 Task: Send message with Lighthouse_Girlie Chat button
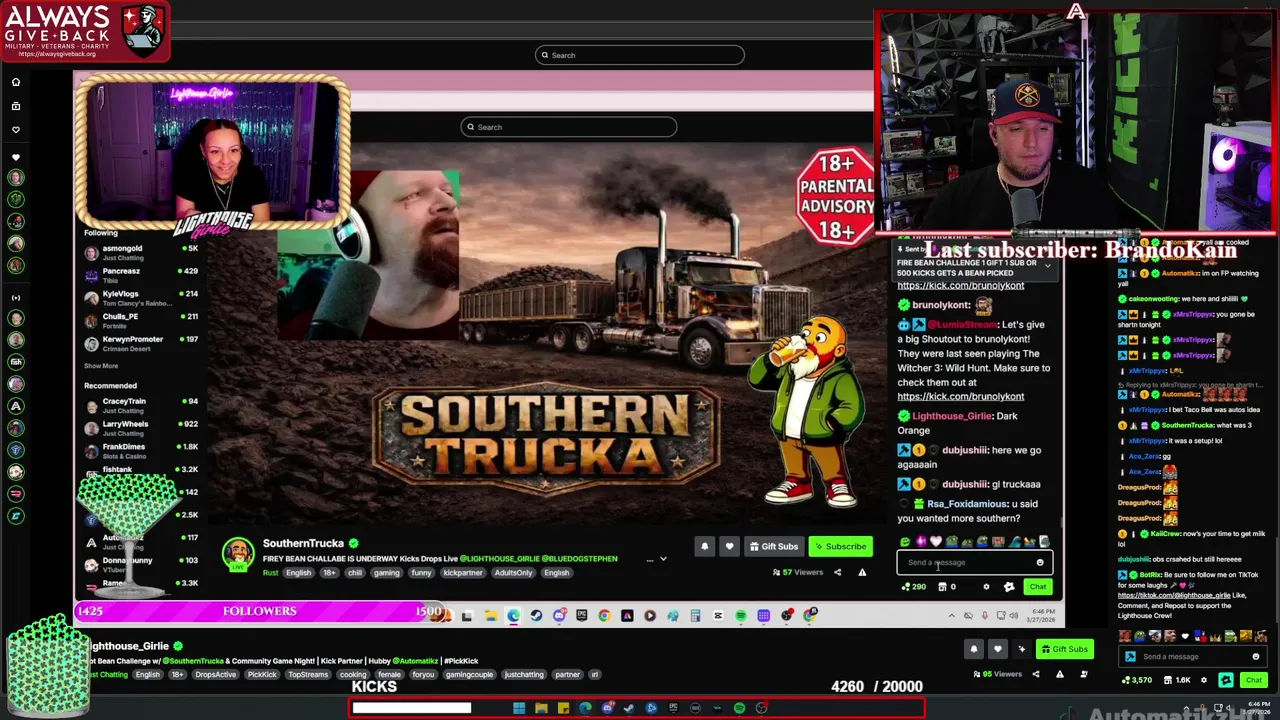coord(1254,680)
